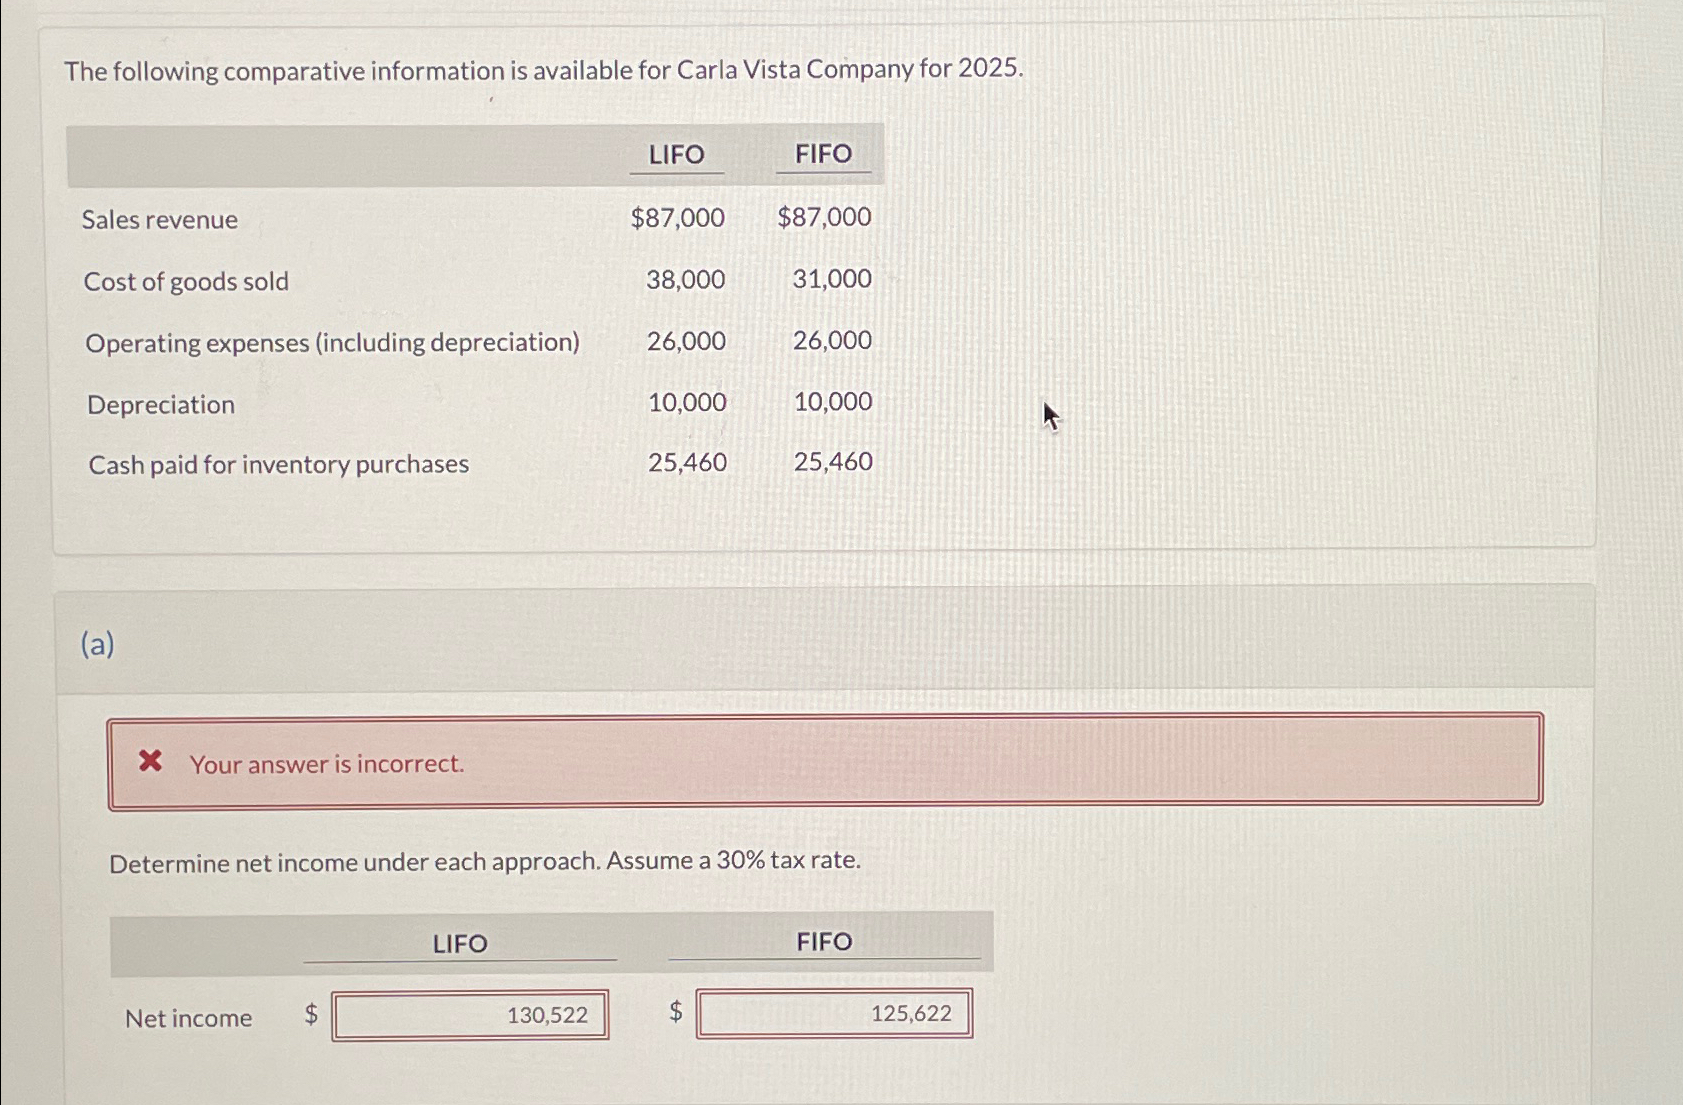Click the Operating expenses row label

coord(333,342)
